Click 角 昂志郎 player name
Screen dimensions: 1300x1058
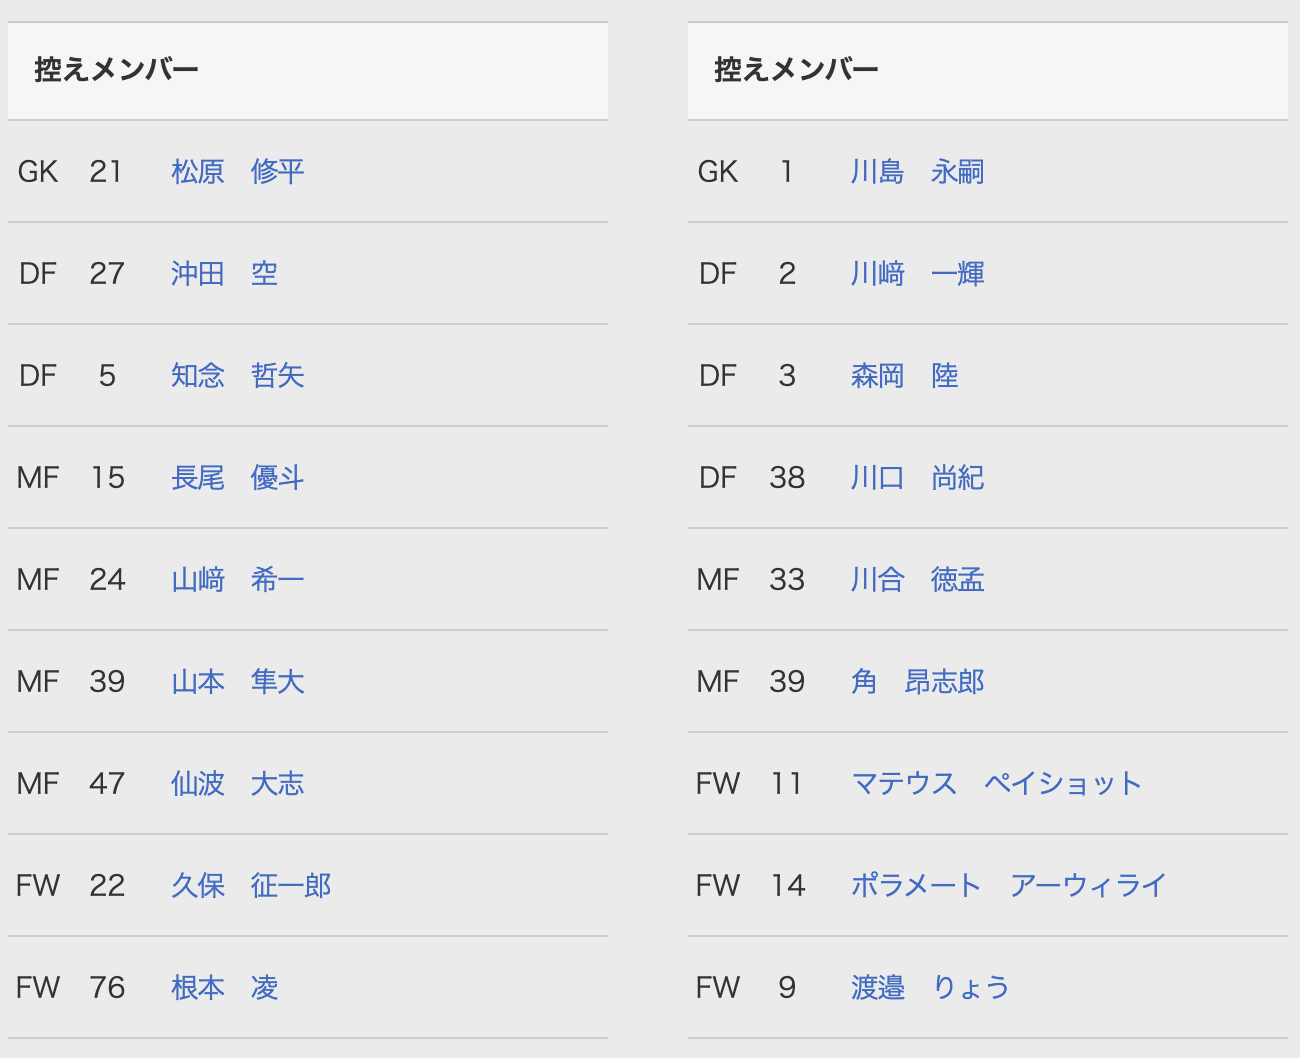(x=917, y=682)
